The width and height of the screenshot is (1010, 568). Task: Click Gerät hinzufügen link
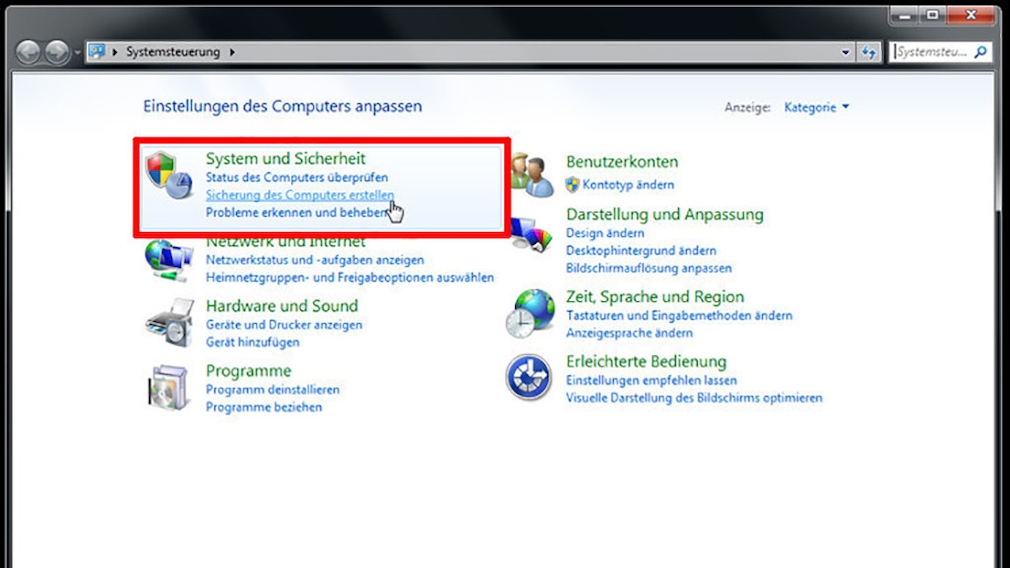pos(252,342)
